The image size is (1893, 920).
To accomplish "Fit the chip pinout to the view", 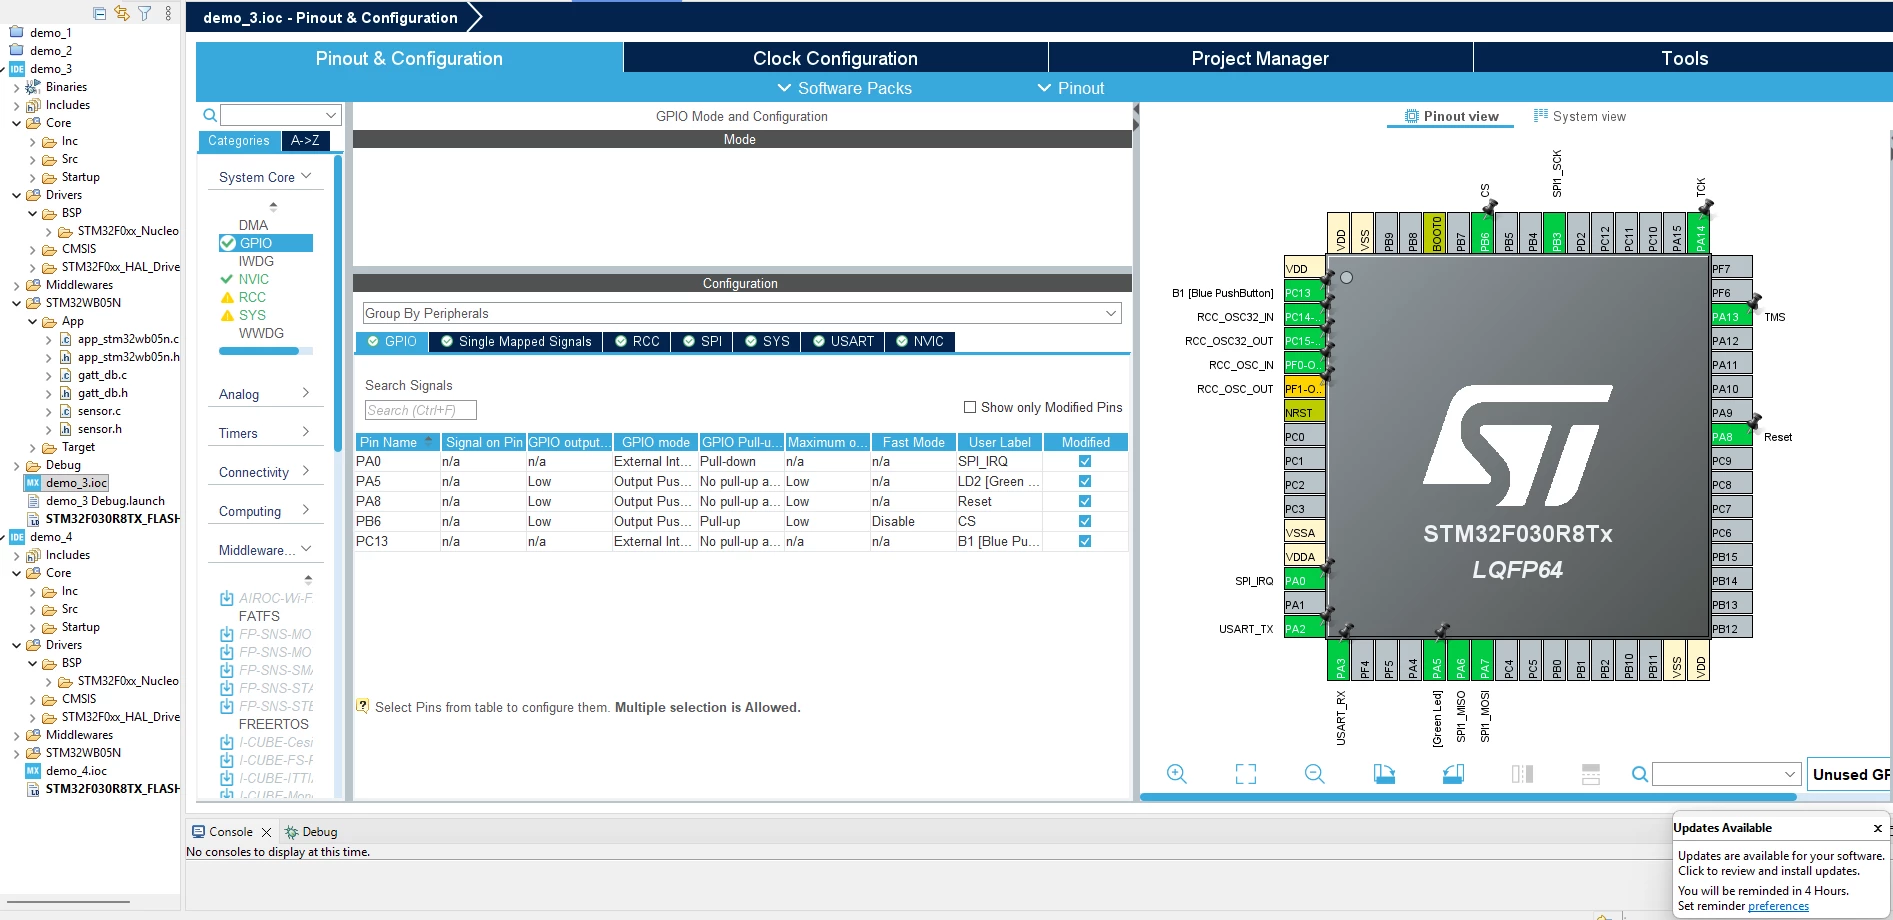I will click(x=1246, y=774).
